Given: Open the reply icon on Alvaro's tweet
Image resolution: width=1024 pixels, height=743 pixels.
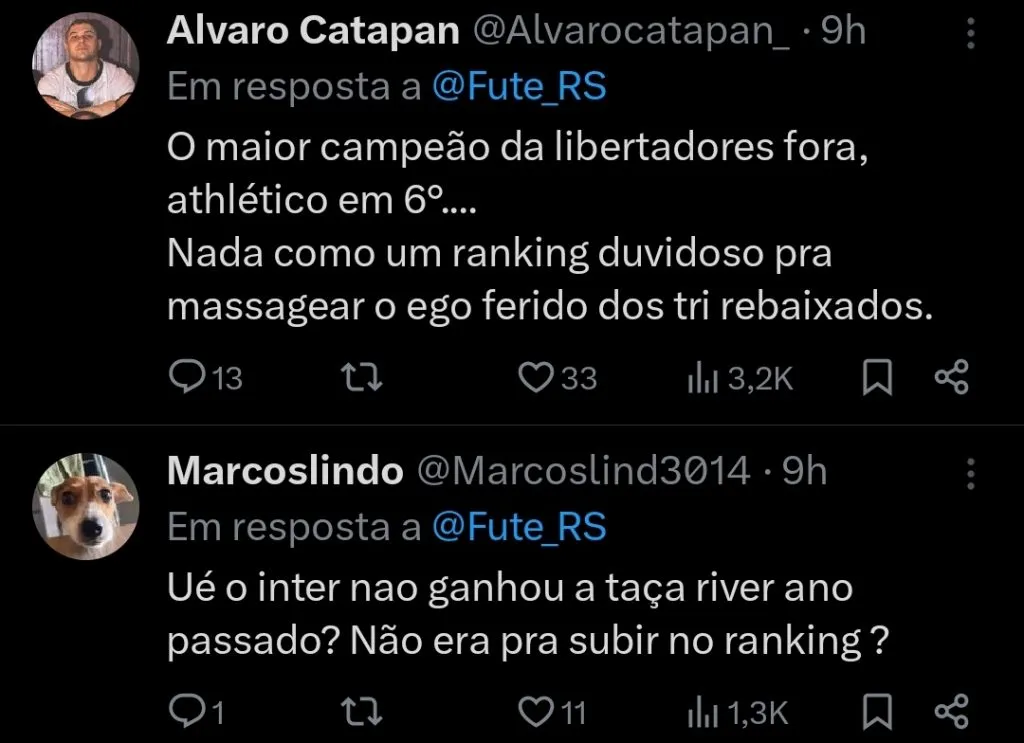Looking at the screenshot, I should tap(189, 378).
